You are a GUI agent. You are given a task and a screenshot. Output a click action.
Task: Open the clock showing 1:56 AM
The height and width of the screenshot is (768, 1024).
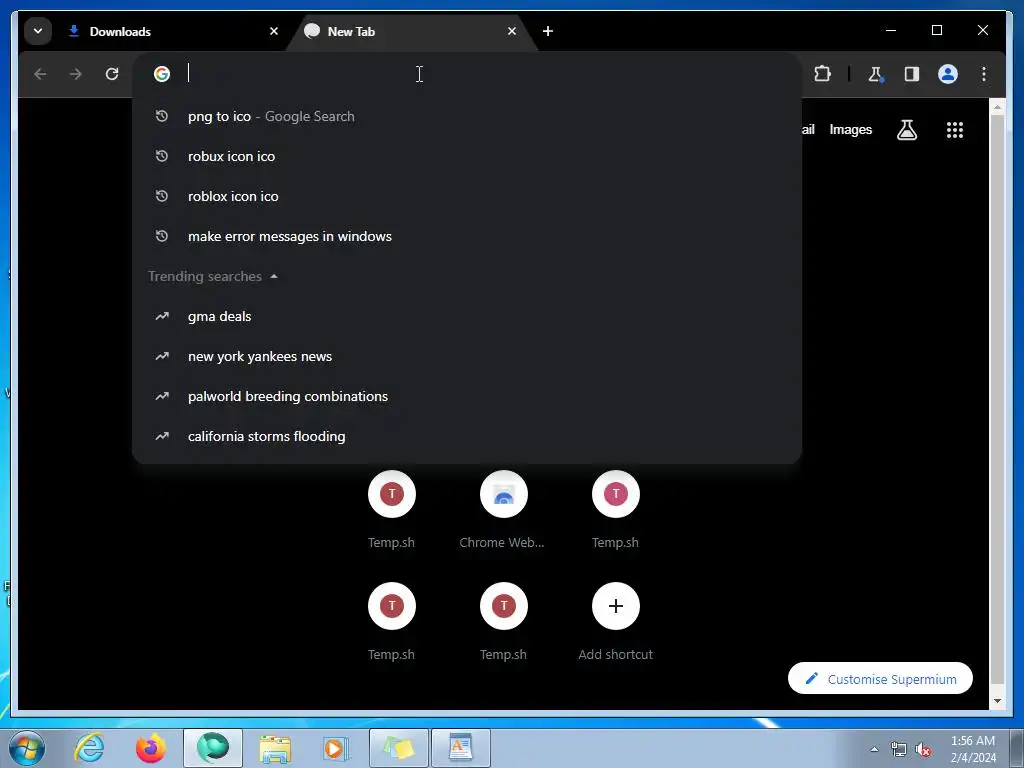973,749
